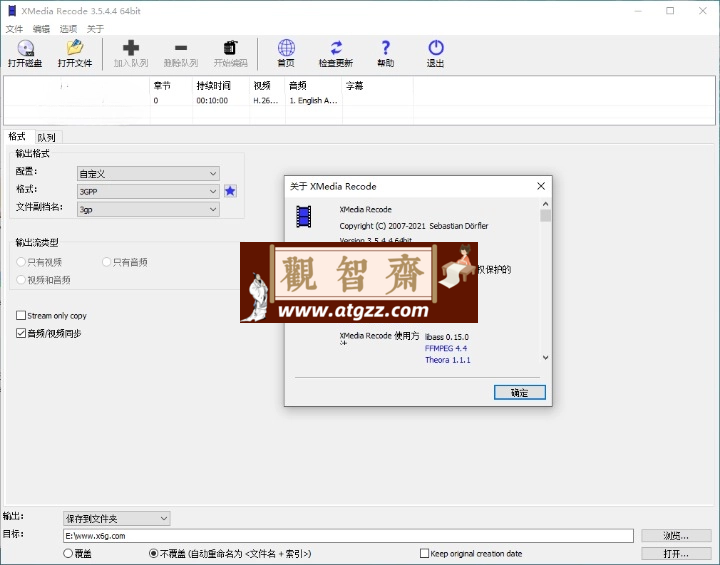This screenshot has height=565, width=720.
Task: Enable the Stream only copy checkbox
Action: coord(21,316)
